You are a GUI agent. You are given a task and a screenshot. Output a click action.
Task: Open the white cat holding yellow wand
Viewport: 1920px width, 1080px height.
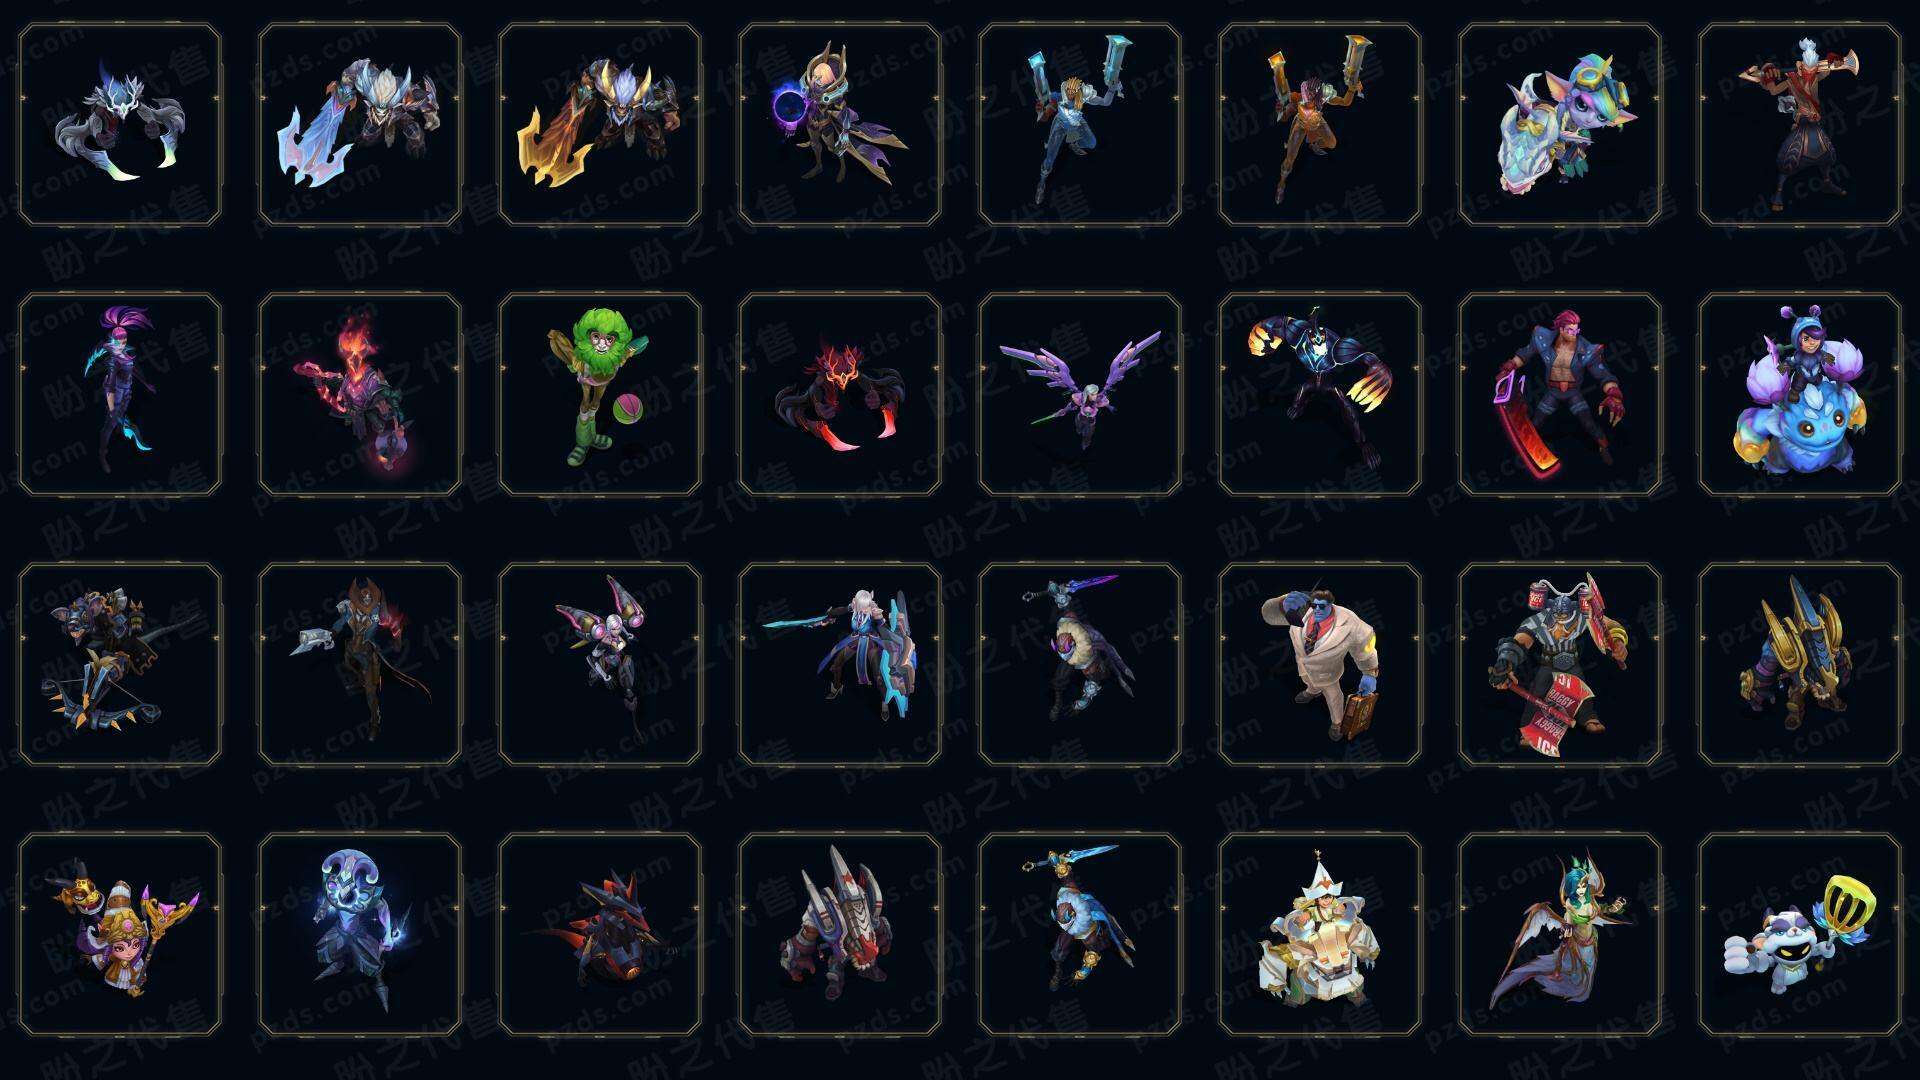(x=1800, y=934)
